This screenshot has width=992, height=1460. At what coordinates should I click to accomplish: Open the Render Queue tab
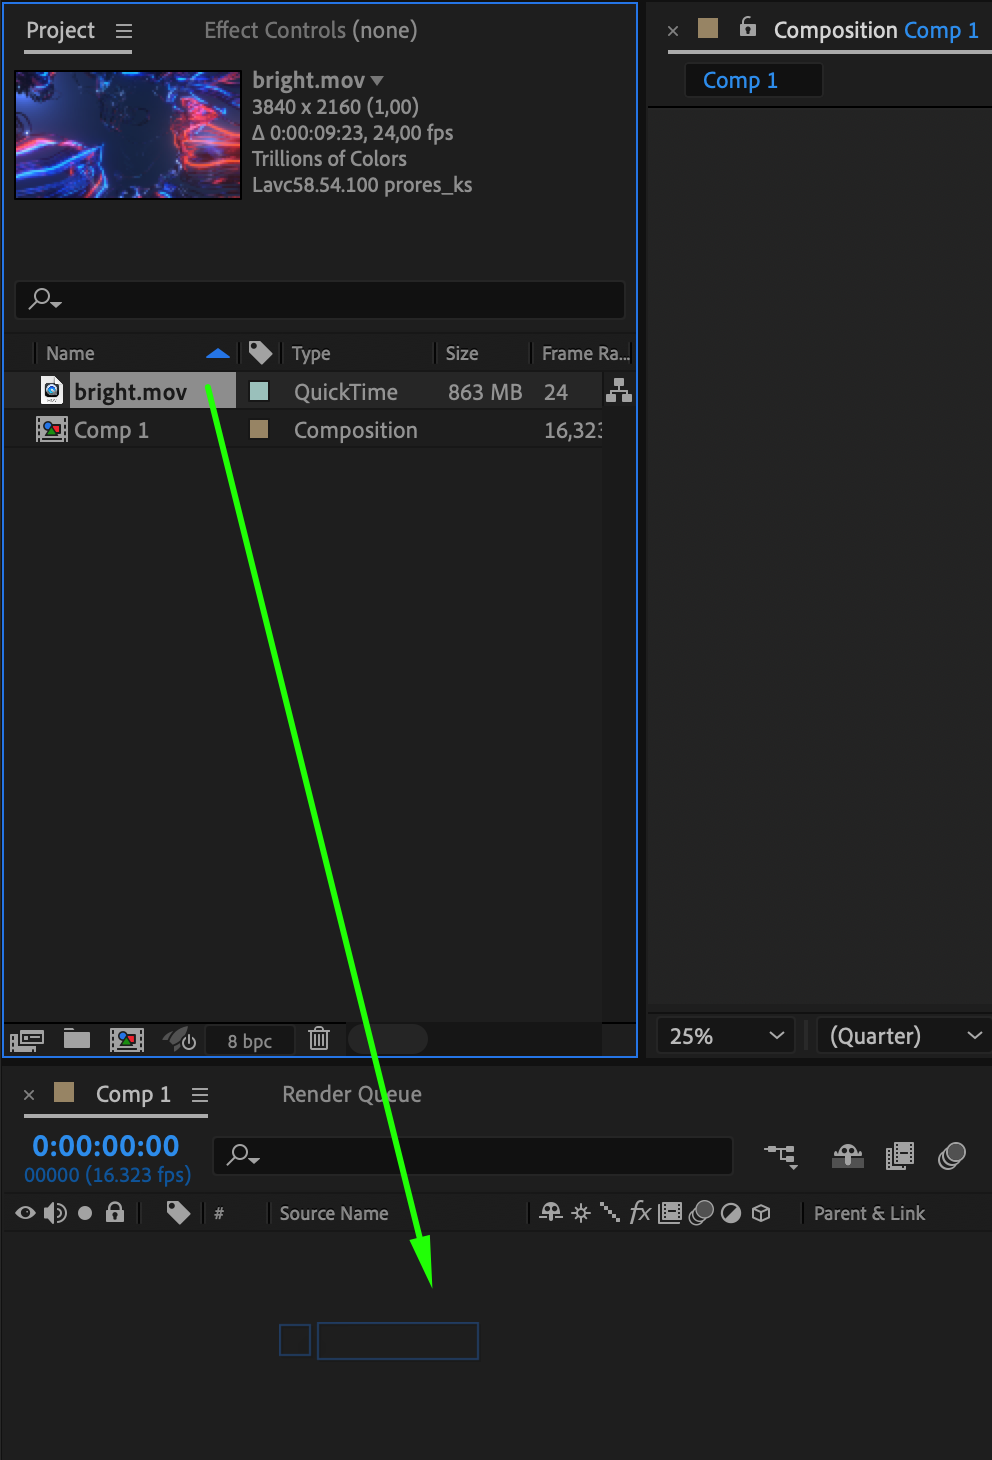point(352,1094)
